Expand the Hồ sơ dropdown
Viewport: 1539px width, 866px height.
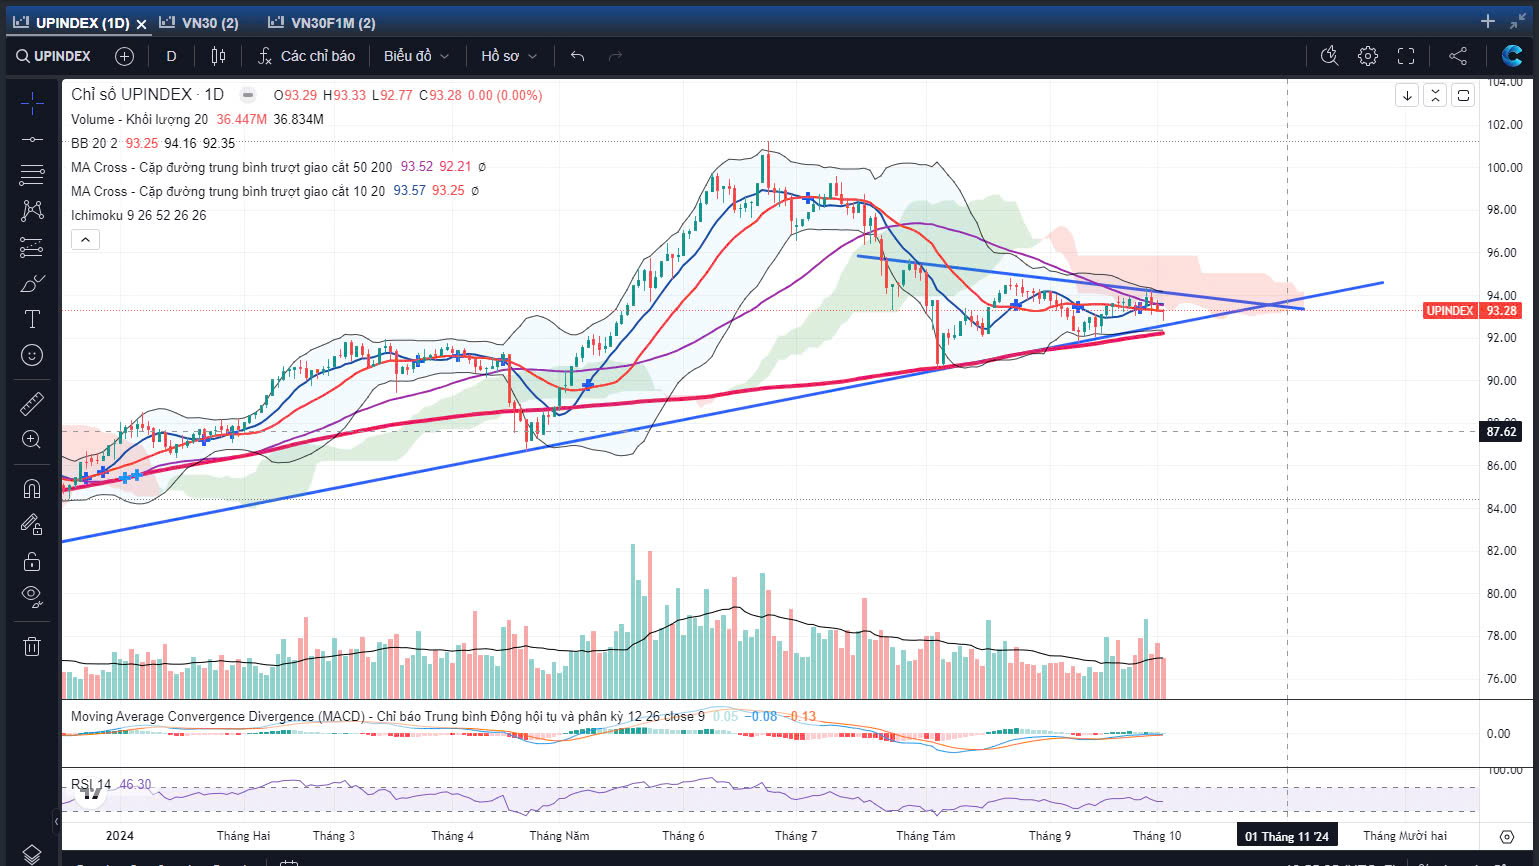coord(509,56)
